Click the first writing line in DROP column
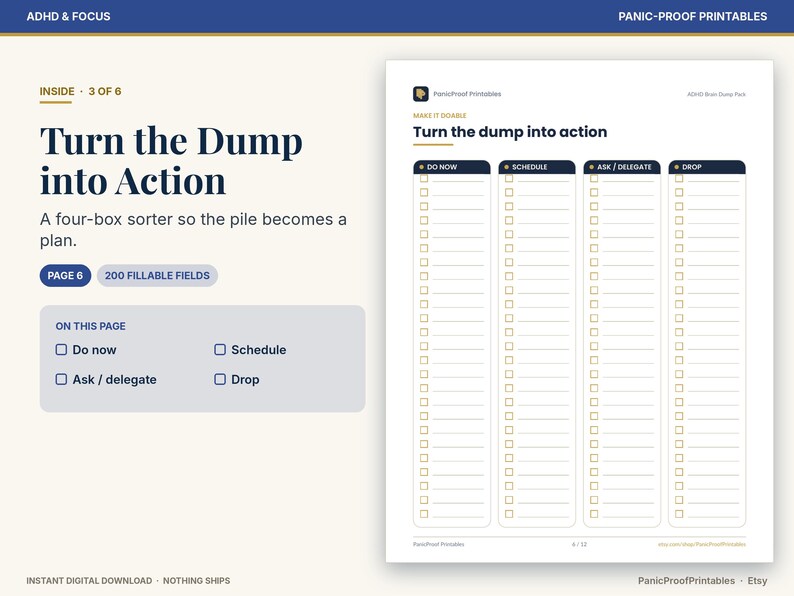The width and height of the screenshot is (794, 596). click(x=713, y=181)
